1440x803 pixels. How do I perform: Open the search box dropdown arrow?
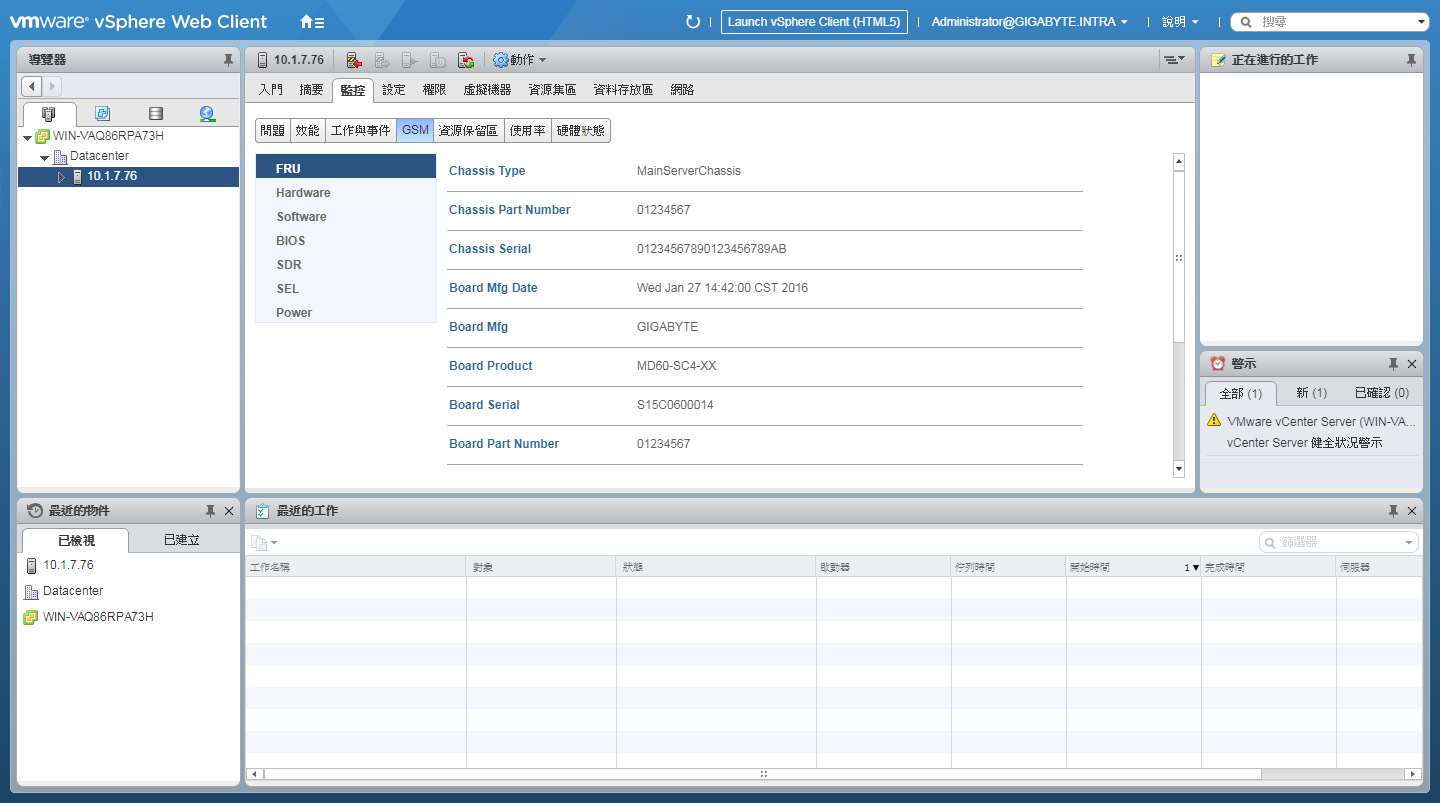click(x=1421, y=22)
